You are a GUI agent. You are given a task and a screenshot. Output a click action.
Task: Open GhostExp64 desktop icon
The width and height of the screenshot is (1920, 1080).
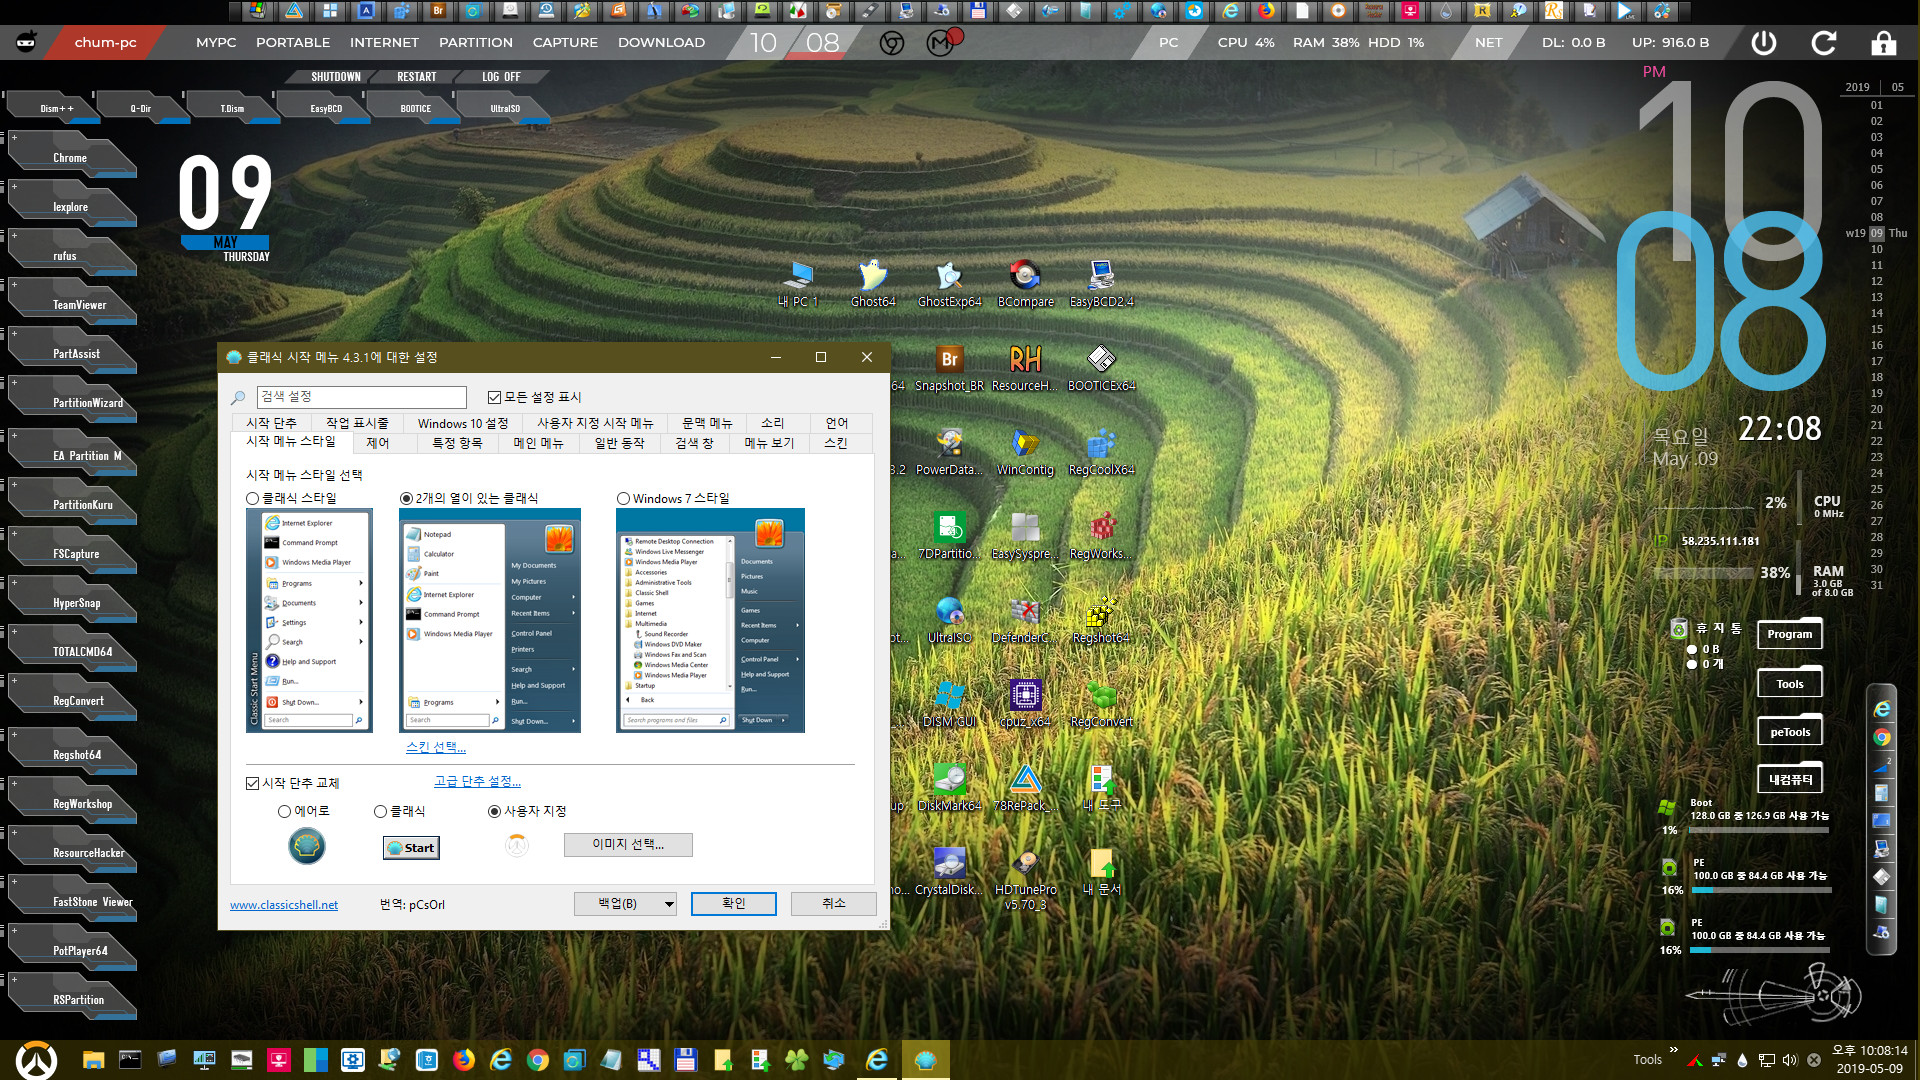pos(949,283)
